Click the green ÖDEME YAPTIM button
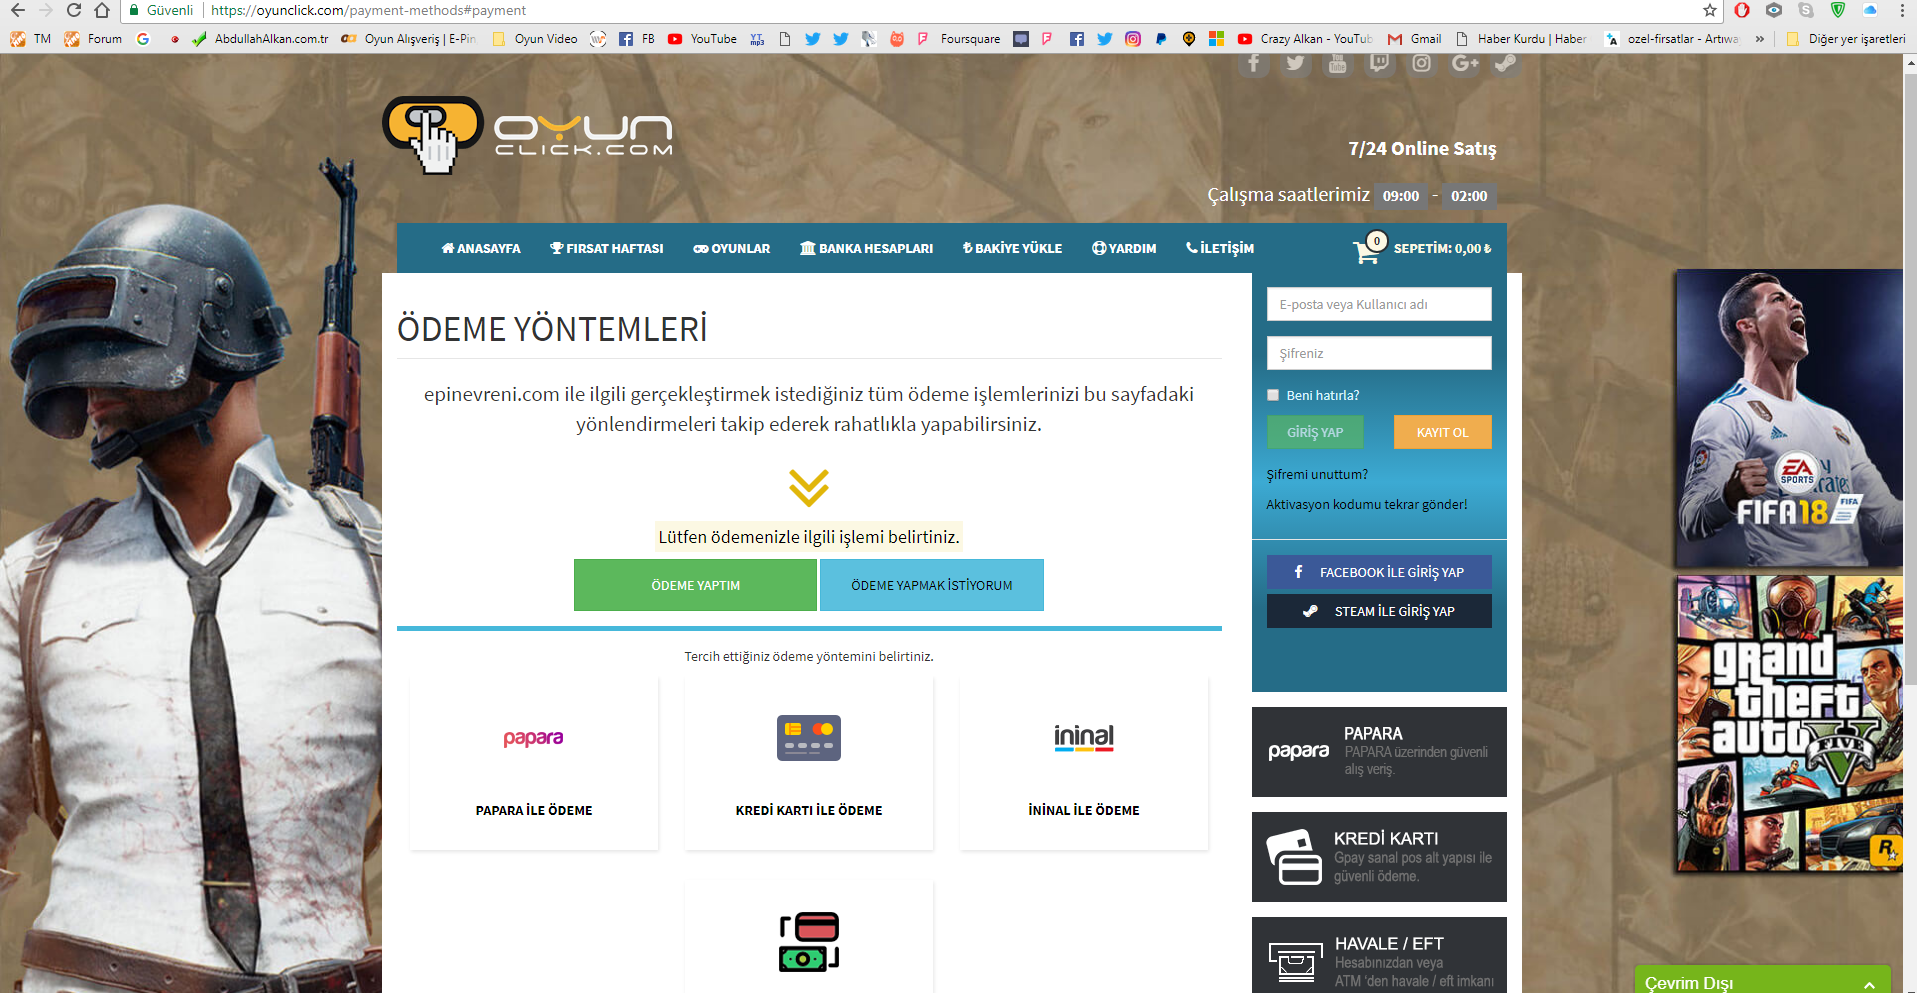 [695, 585]
